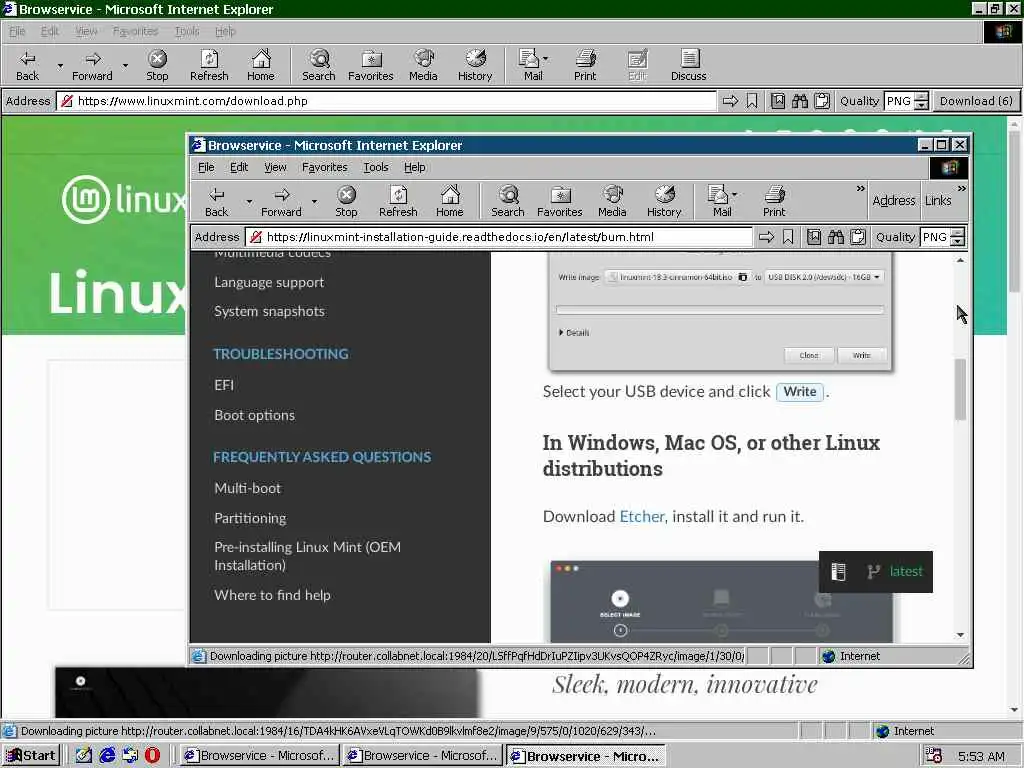Click Search in the front window toolbar
Image resolution: width=1024 pixels, height=768 pixels.
point(507,201)
